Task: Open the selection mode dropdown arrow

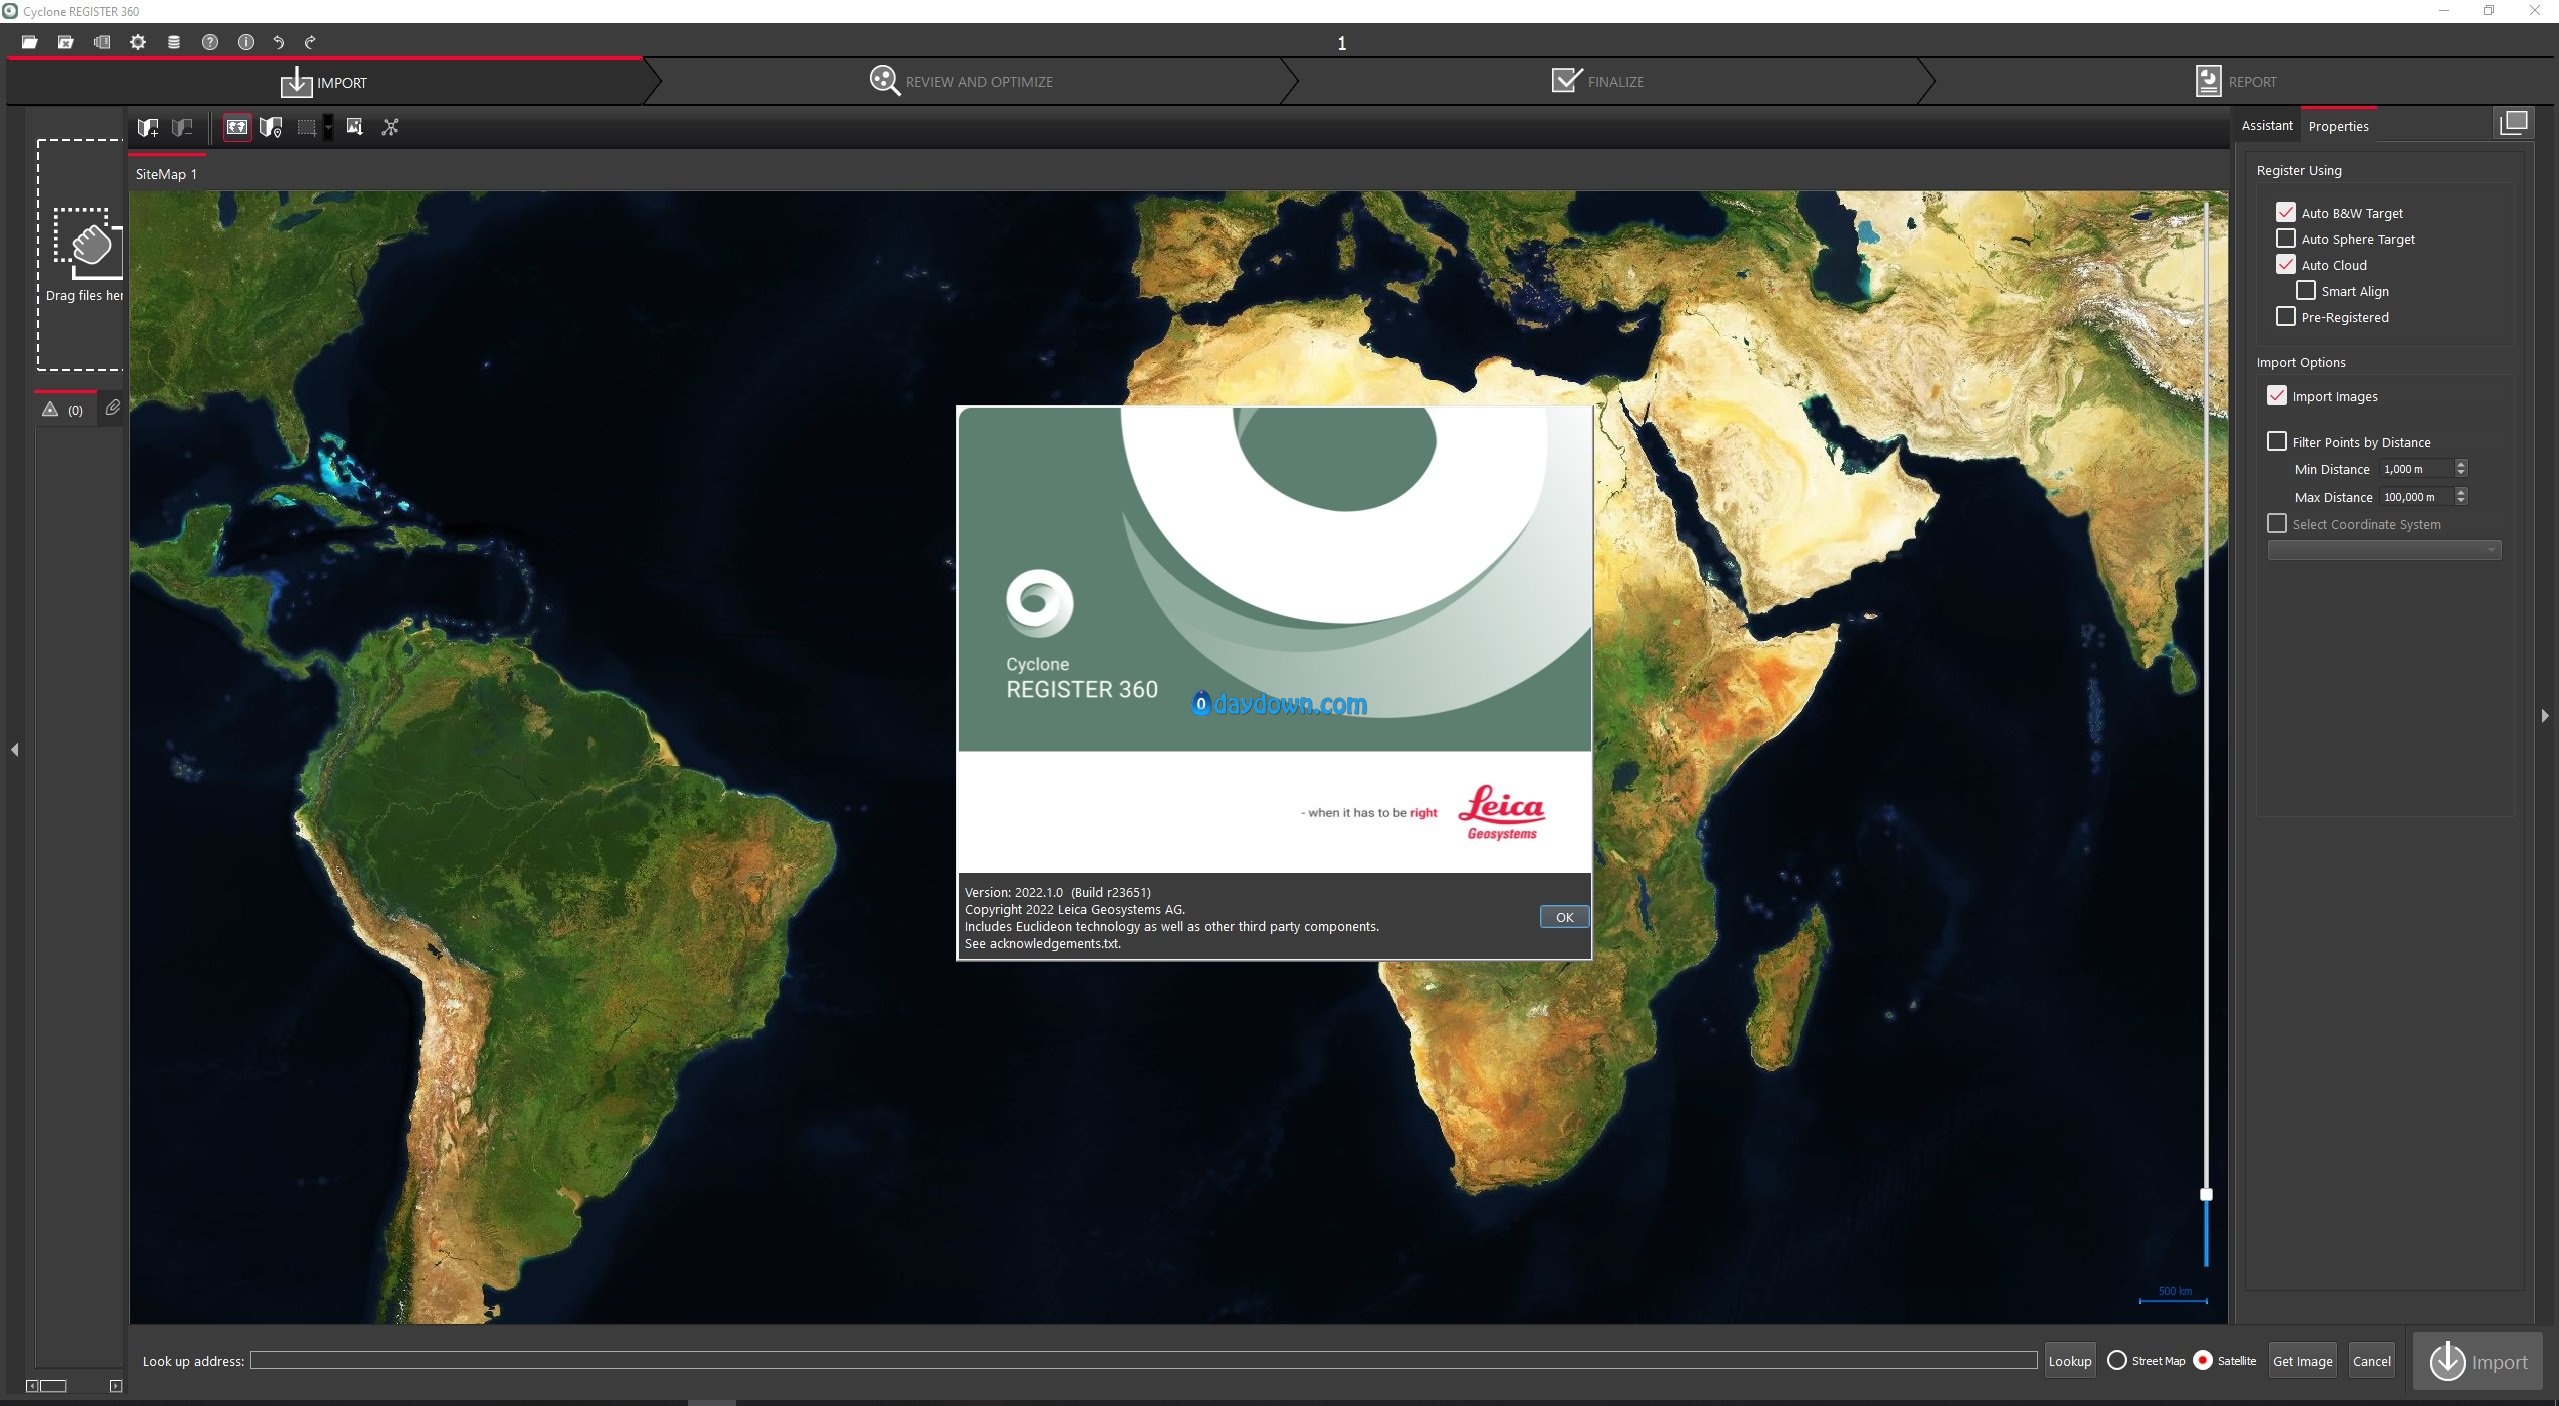Action: pyautogui.click(x=328, y=127)
